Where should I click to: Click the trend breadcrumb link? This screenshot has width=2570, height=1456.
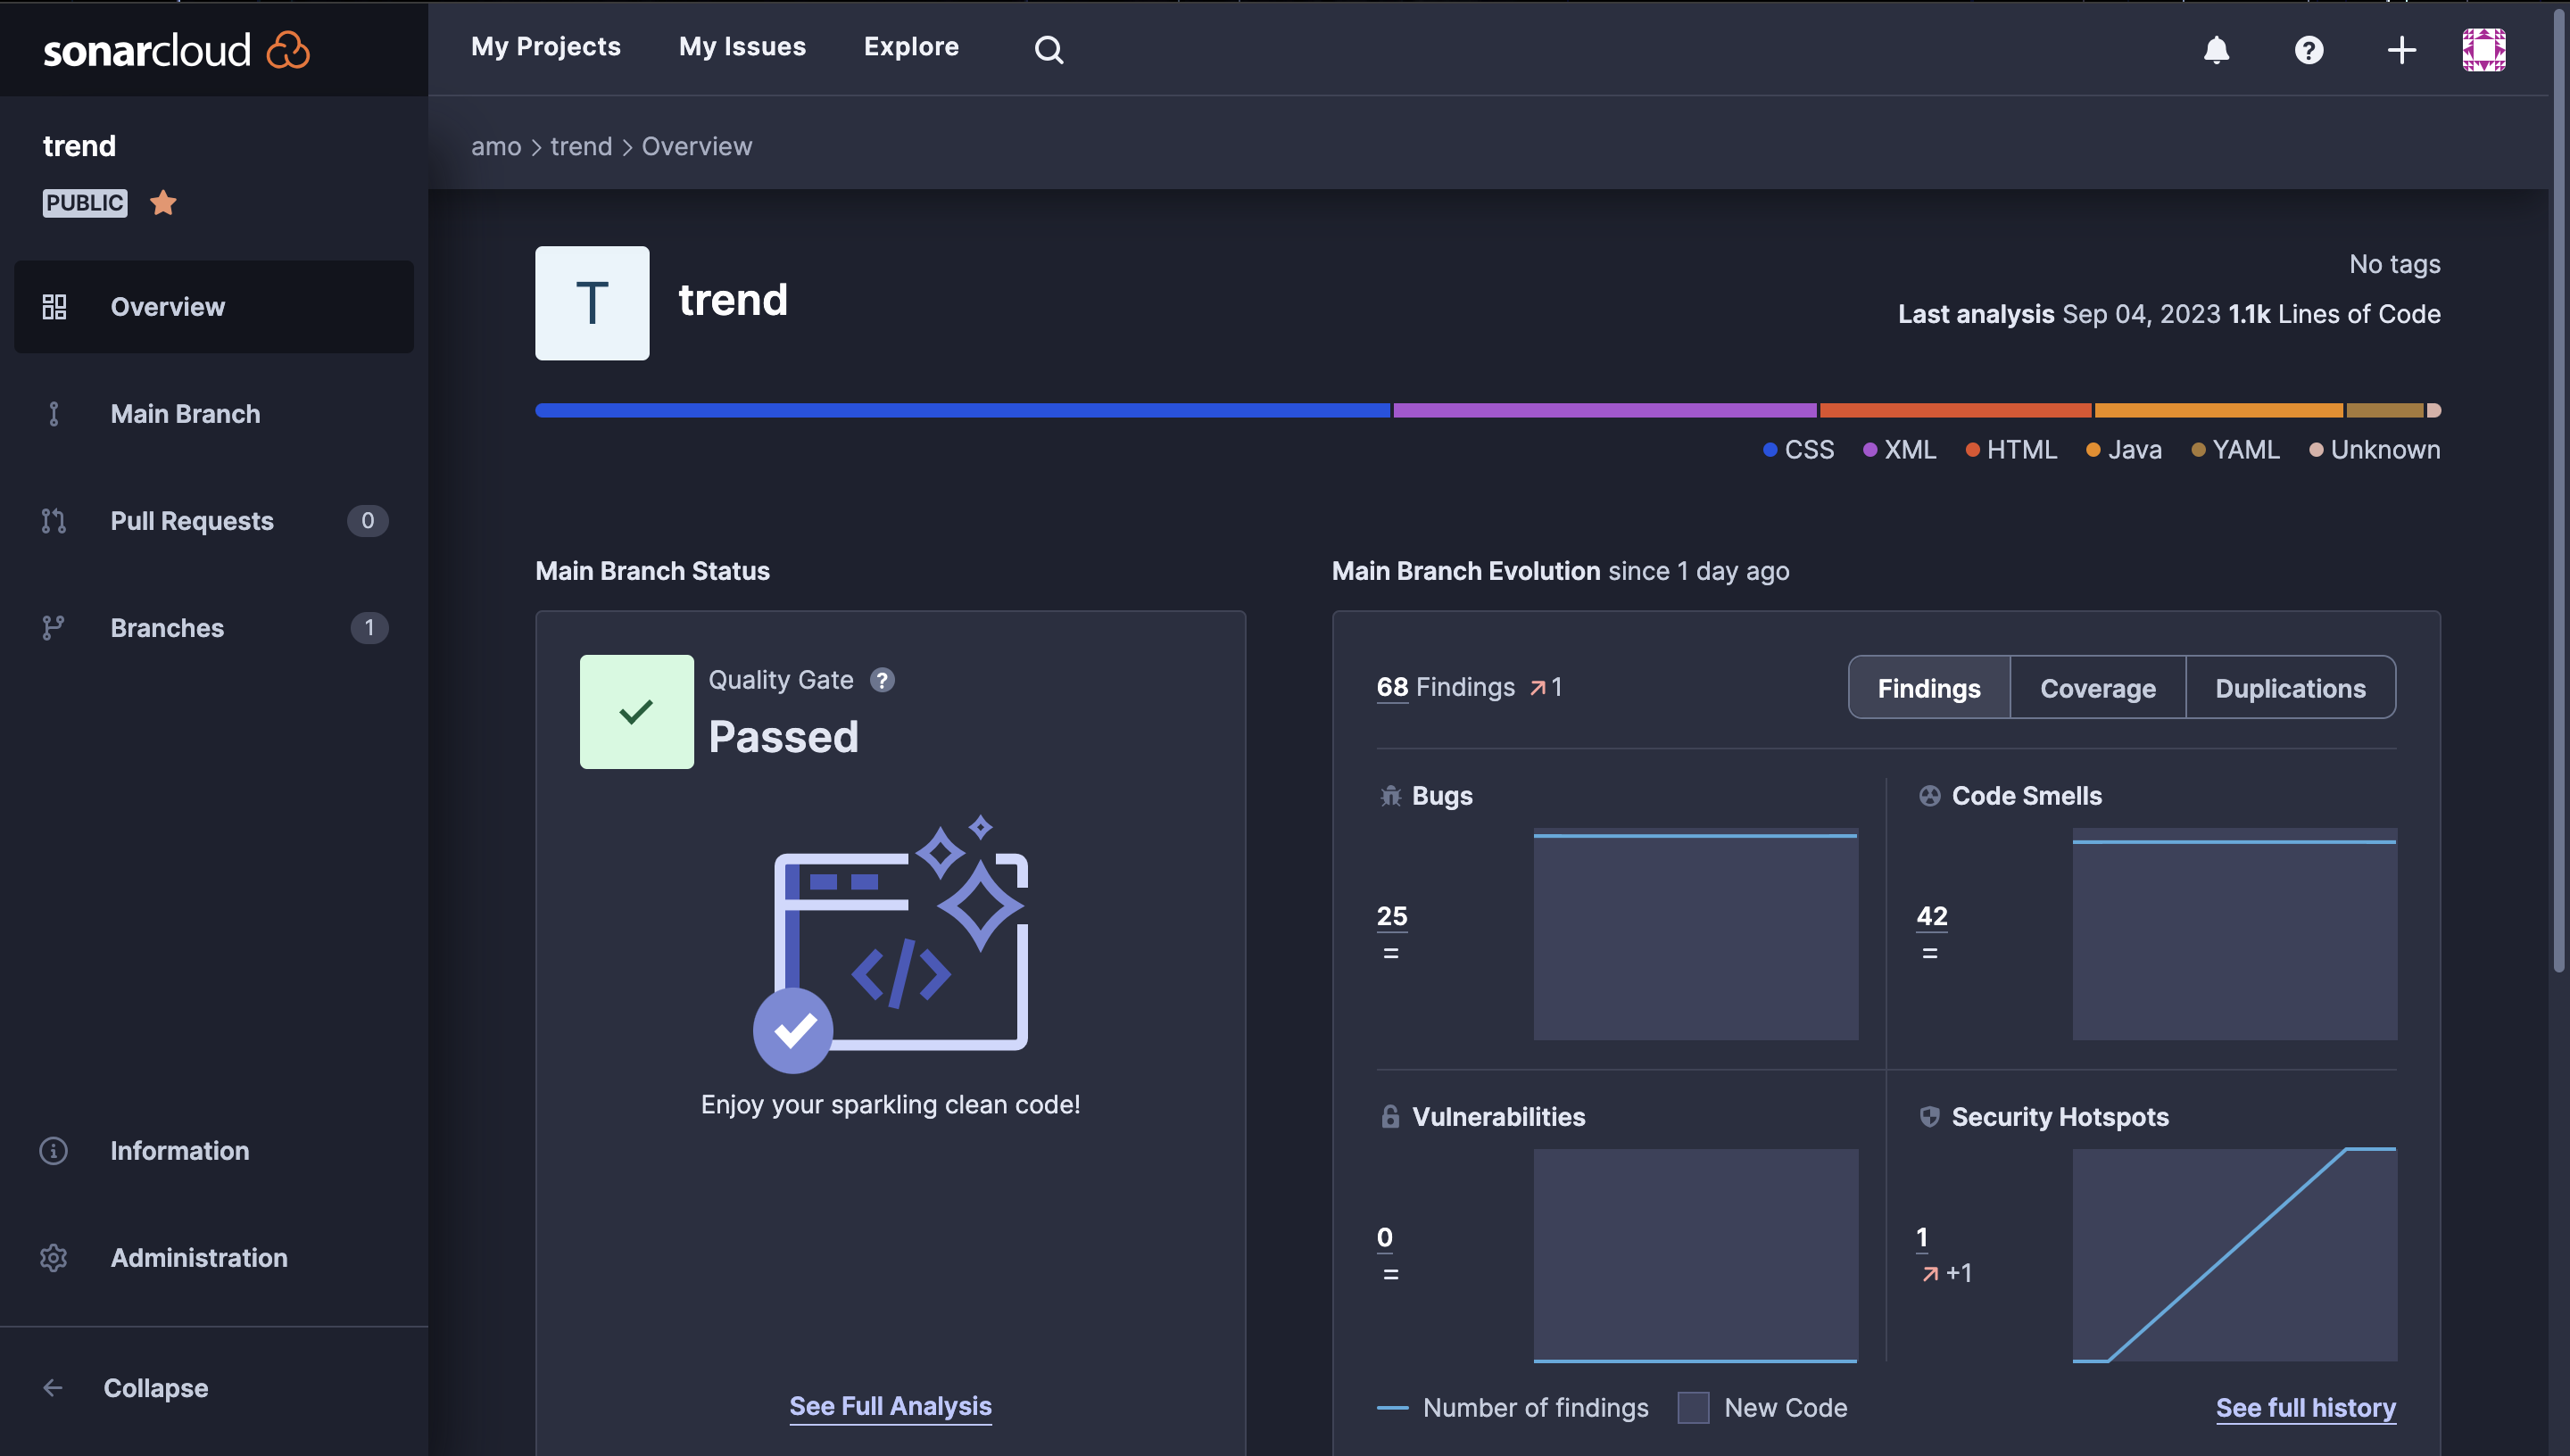(x=580, y=147)
